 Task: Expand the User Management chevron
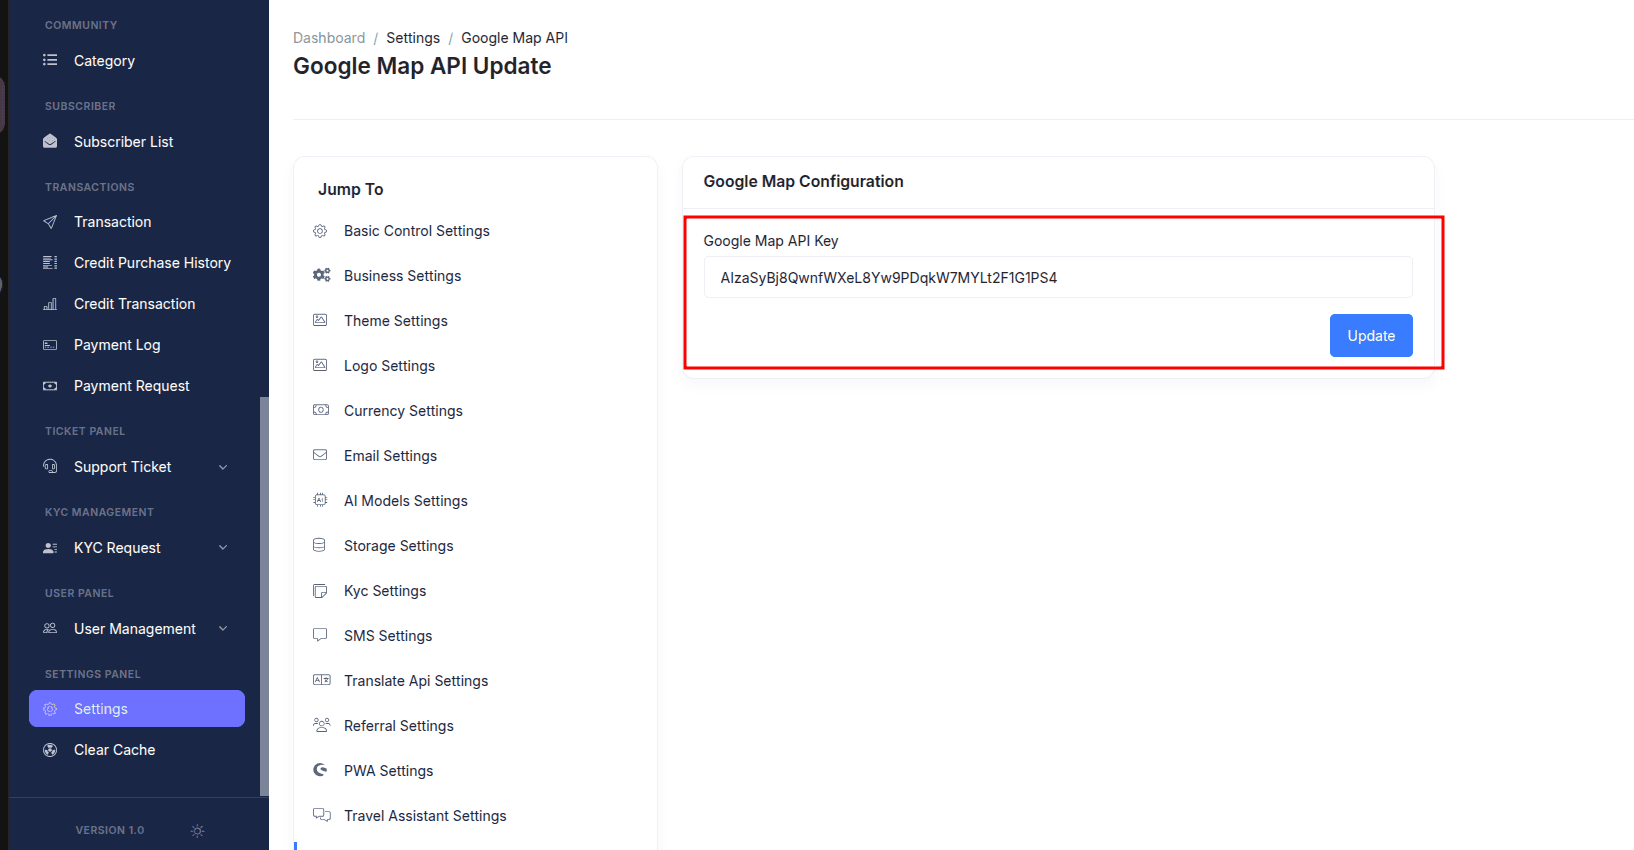coord(223,629)
